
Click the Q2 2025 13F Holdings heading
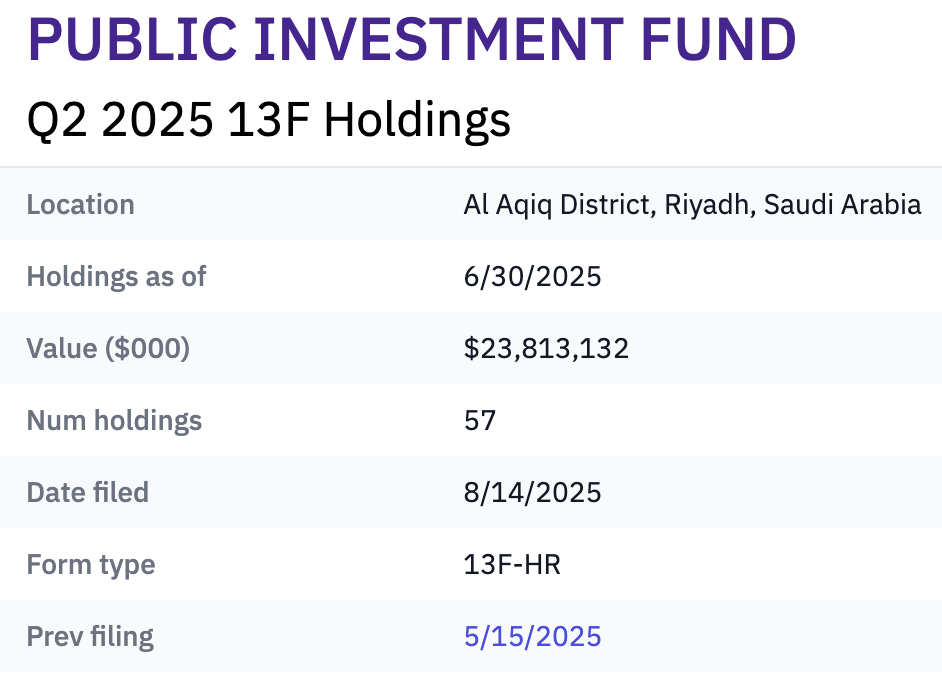(x=269, y=120)
